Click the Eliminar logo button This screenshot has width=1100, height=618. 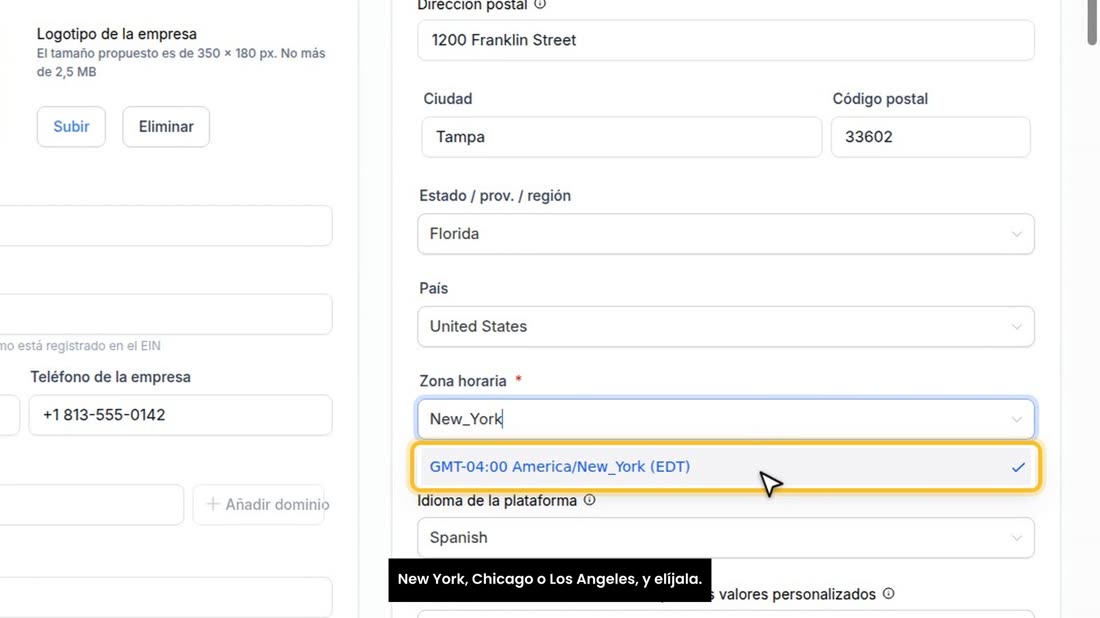click(x=166, y=127)
